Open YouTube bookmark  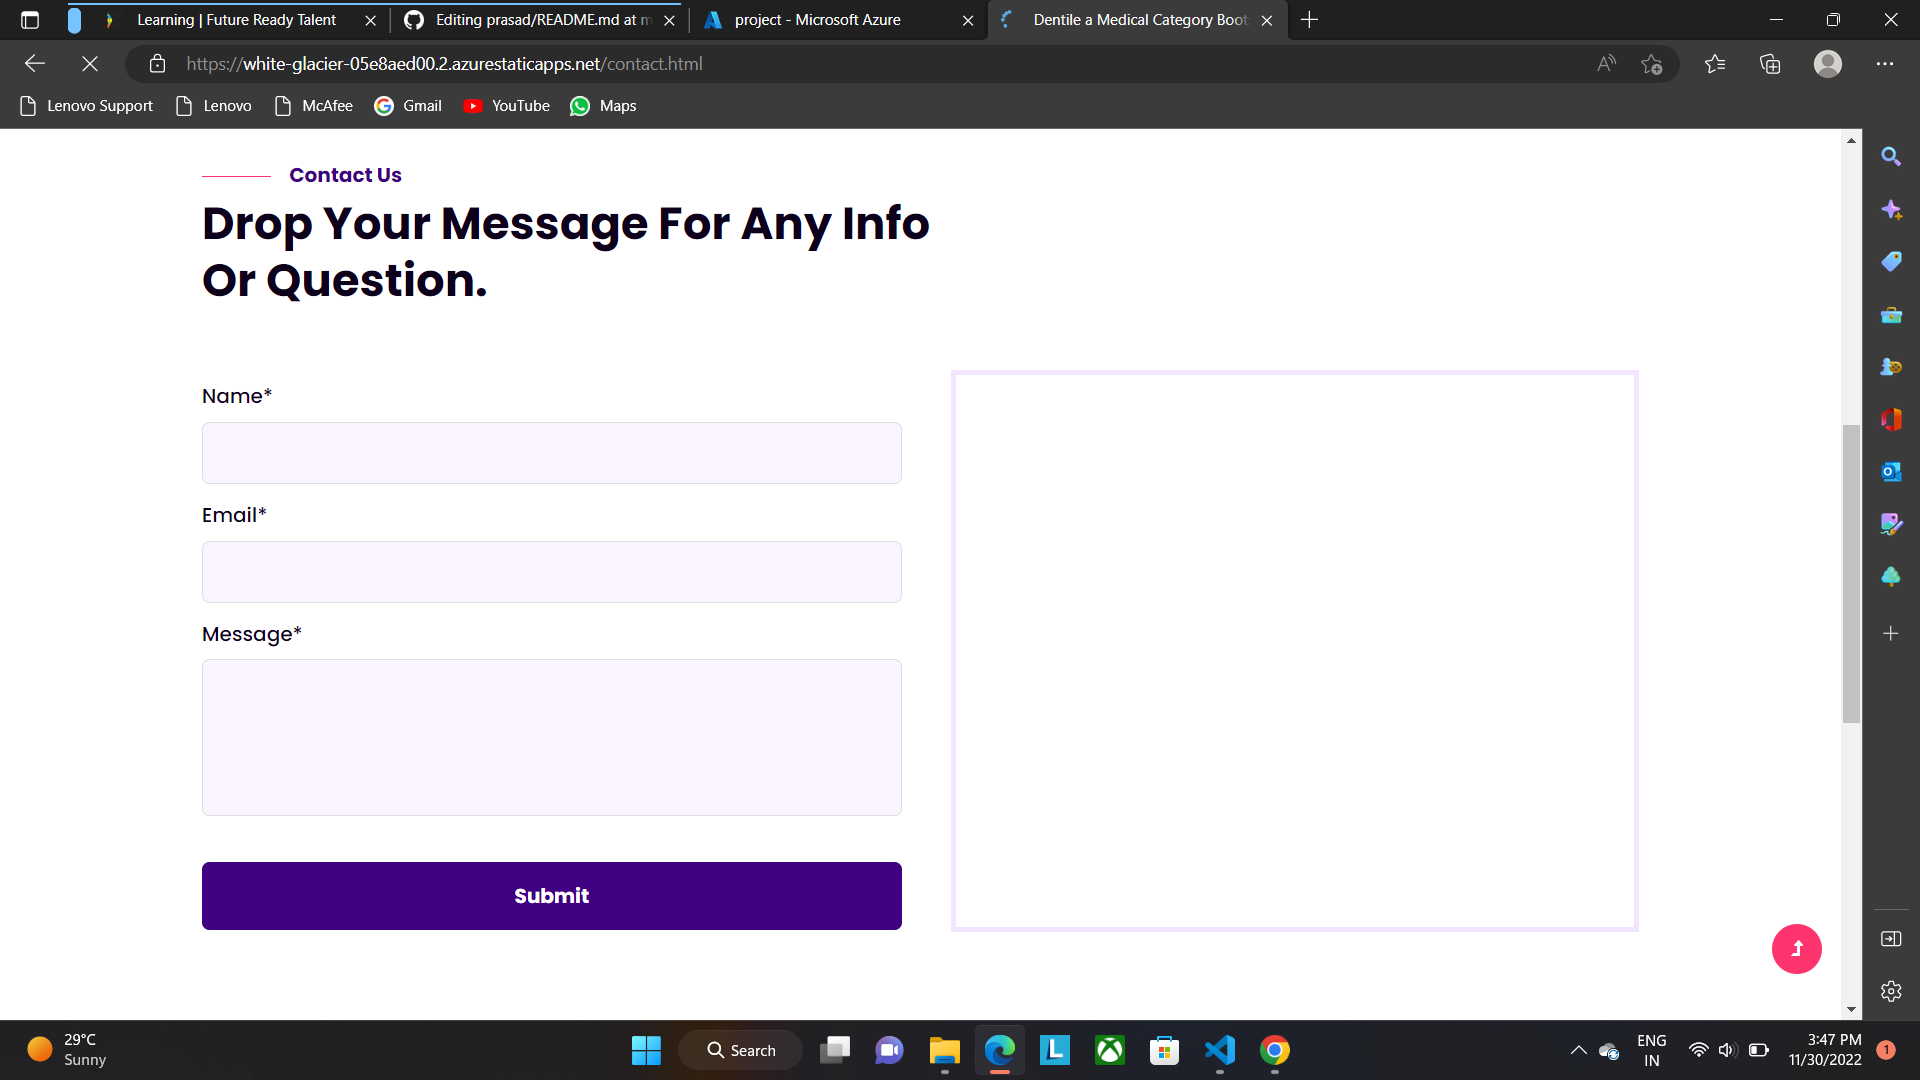point(507,106)
